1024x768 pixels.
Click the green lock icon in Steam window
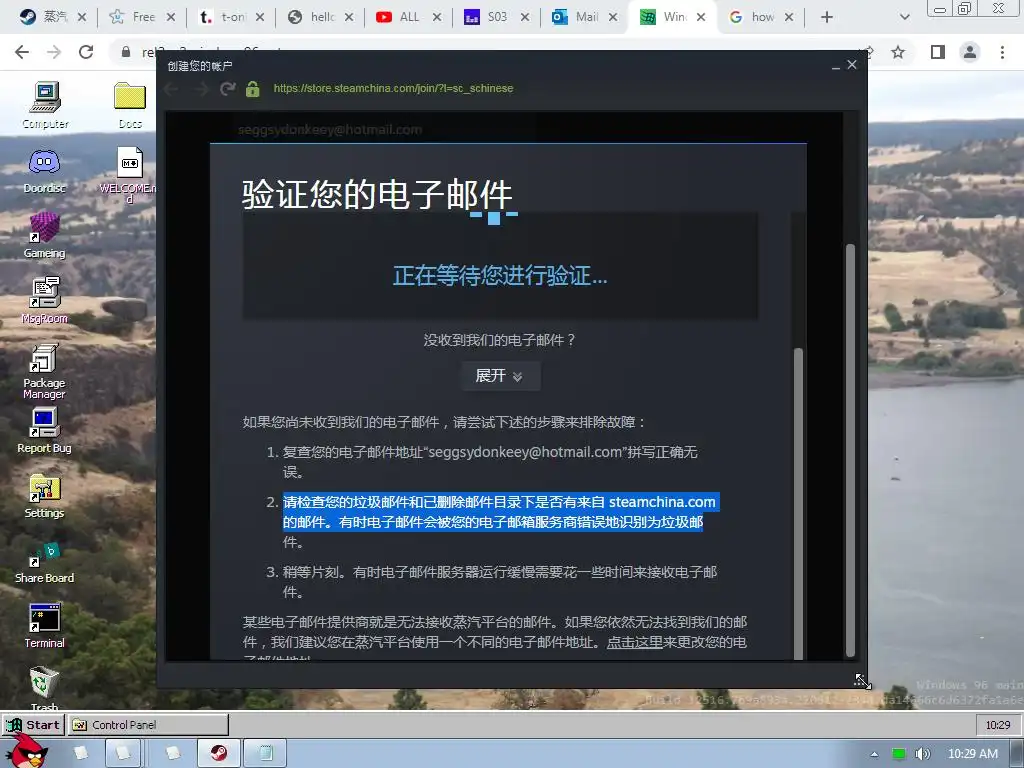pos(253,88)
